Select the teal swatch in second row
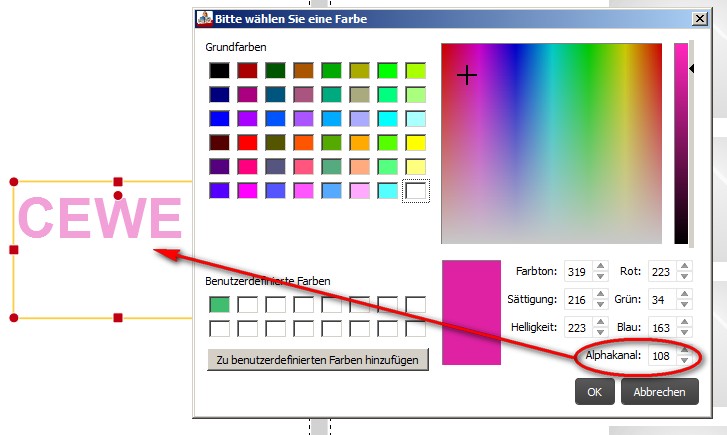 pos(331,94)
